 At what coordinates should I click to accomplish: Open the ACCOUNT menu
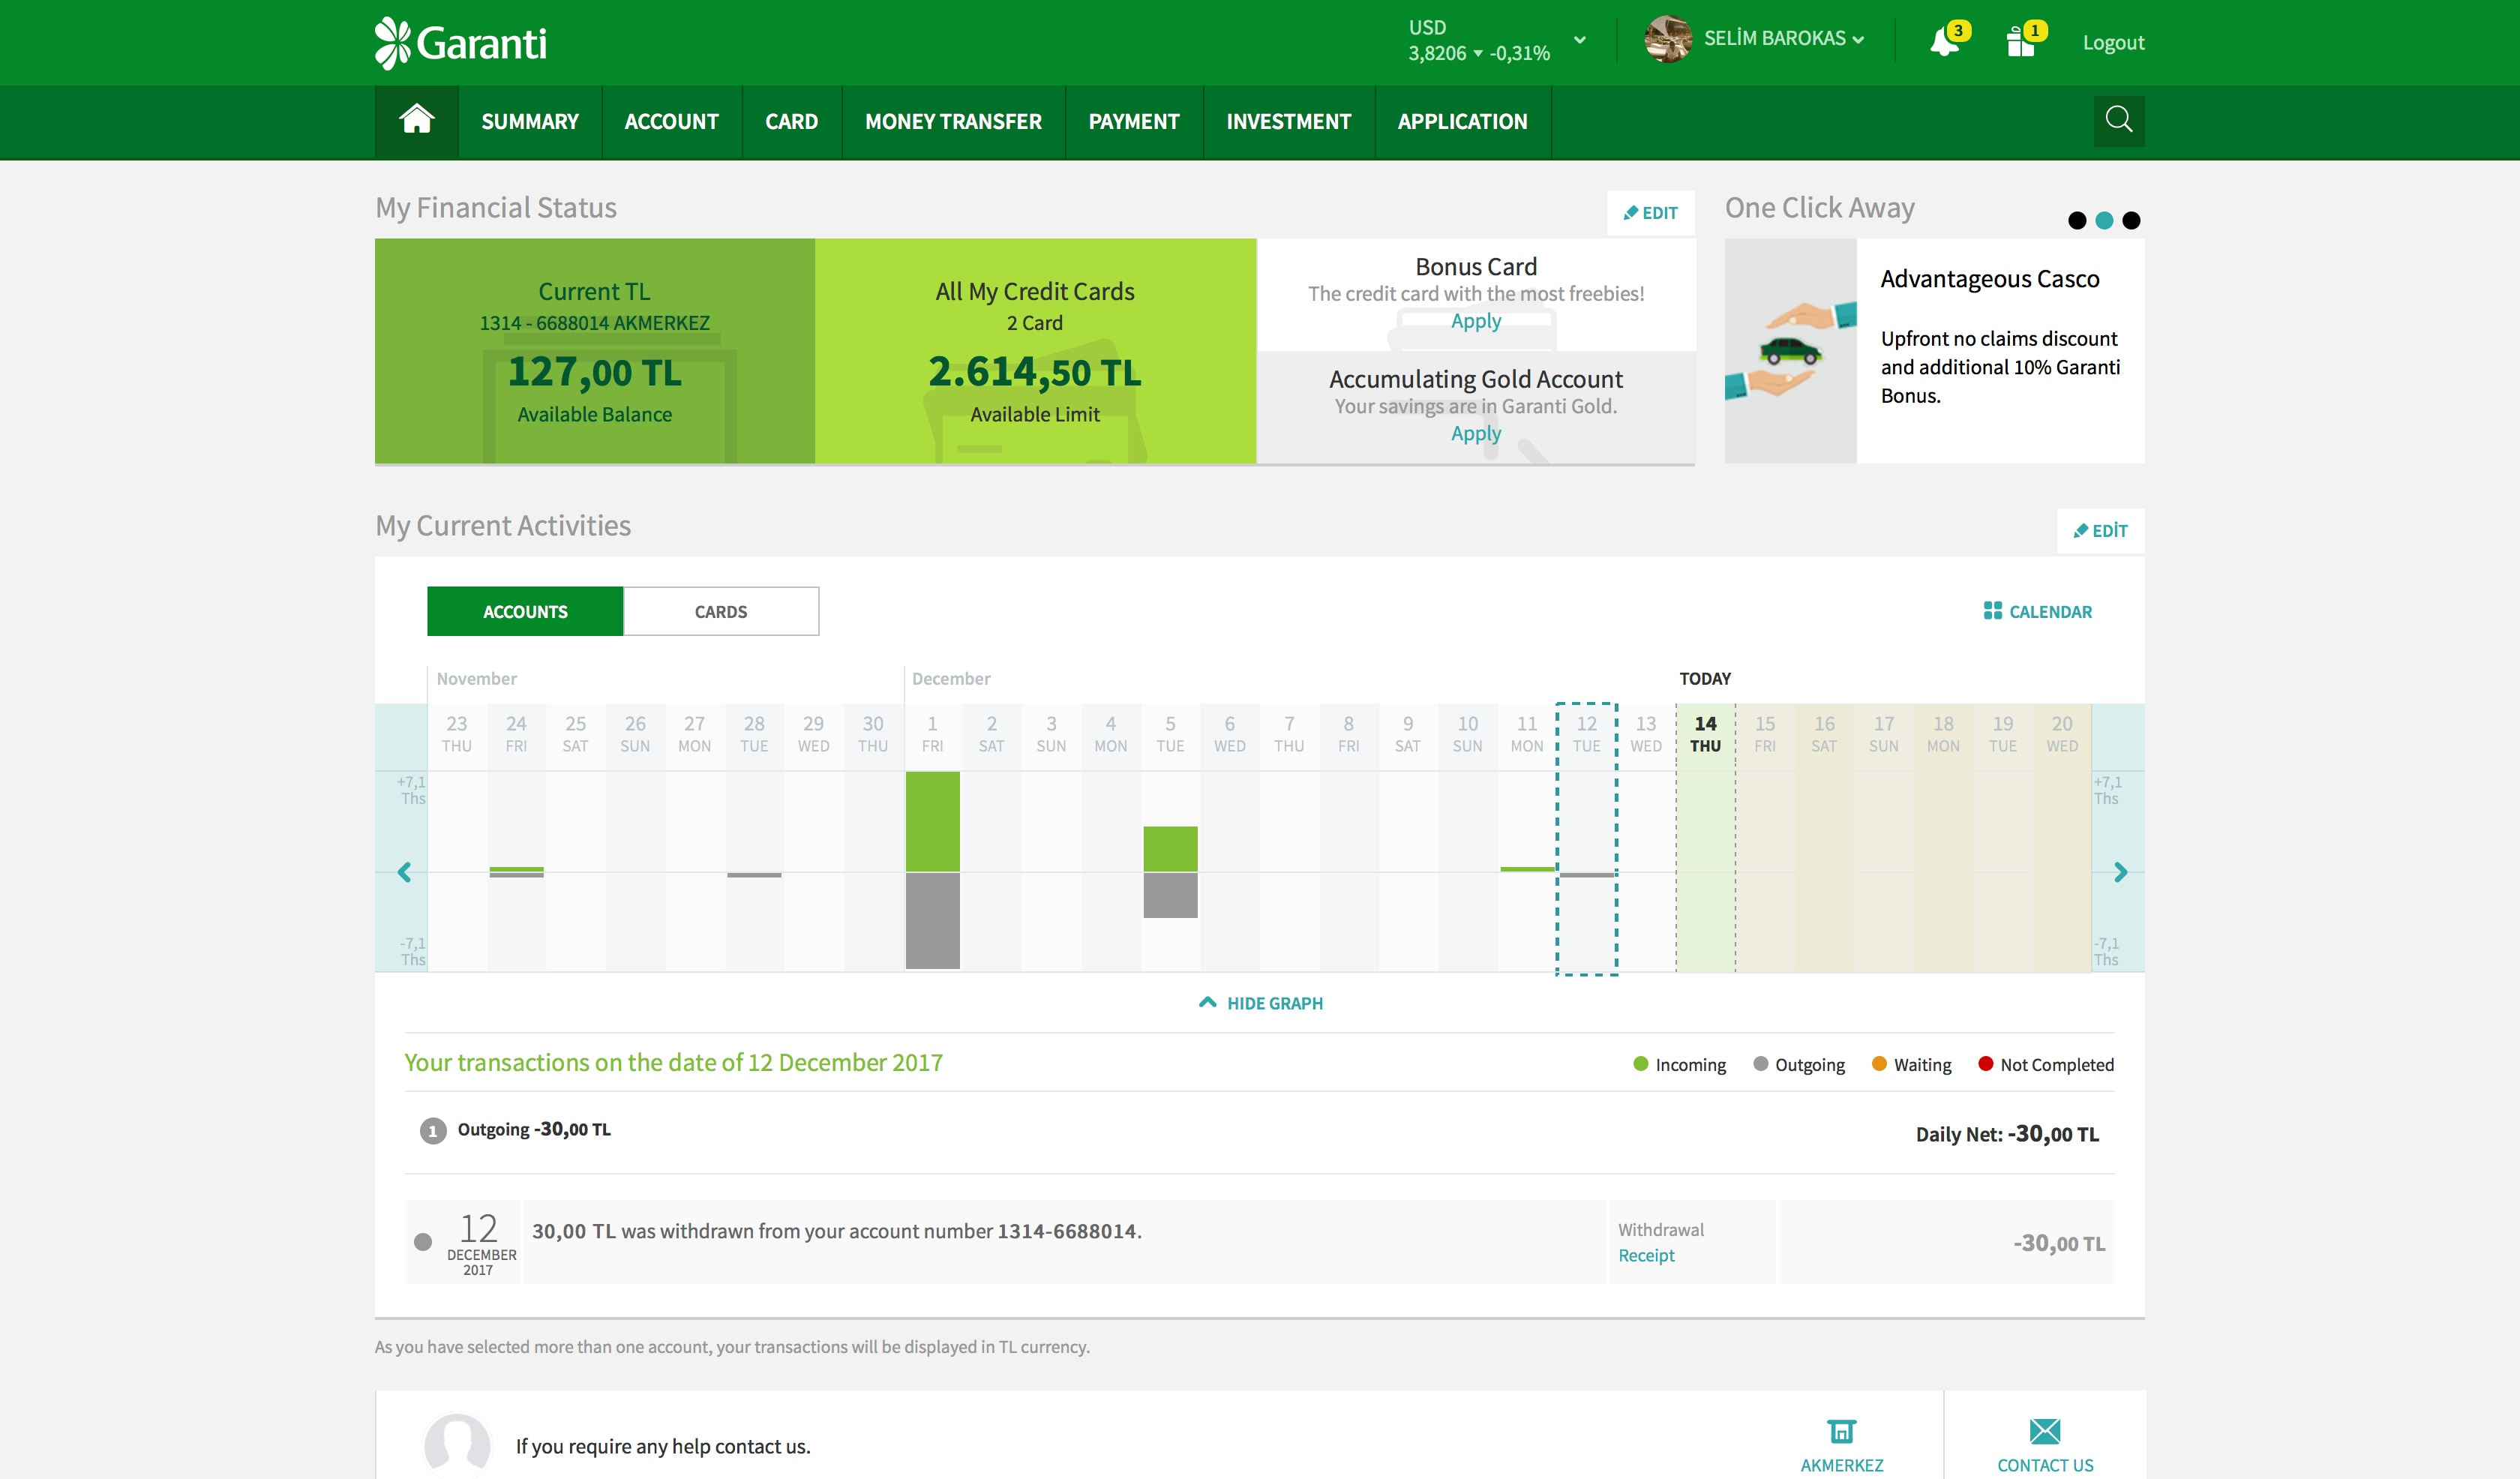pyautogui.click(x=671, y=121)
